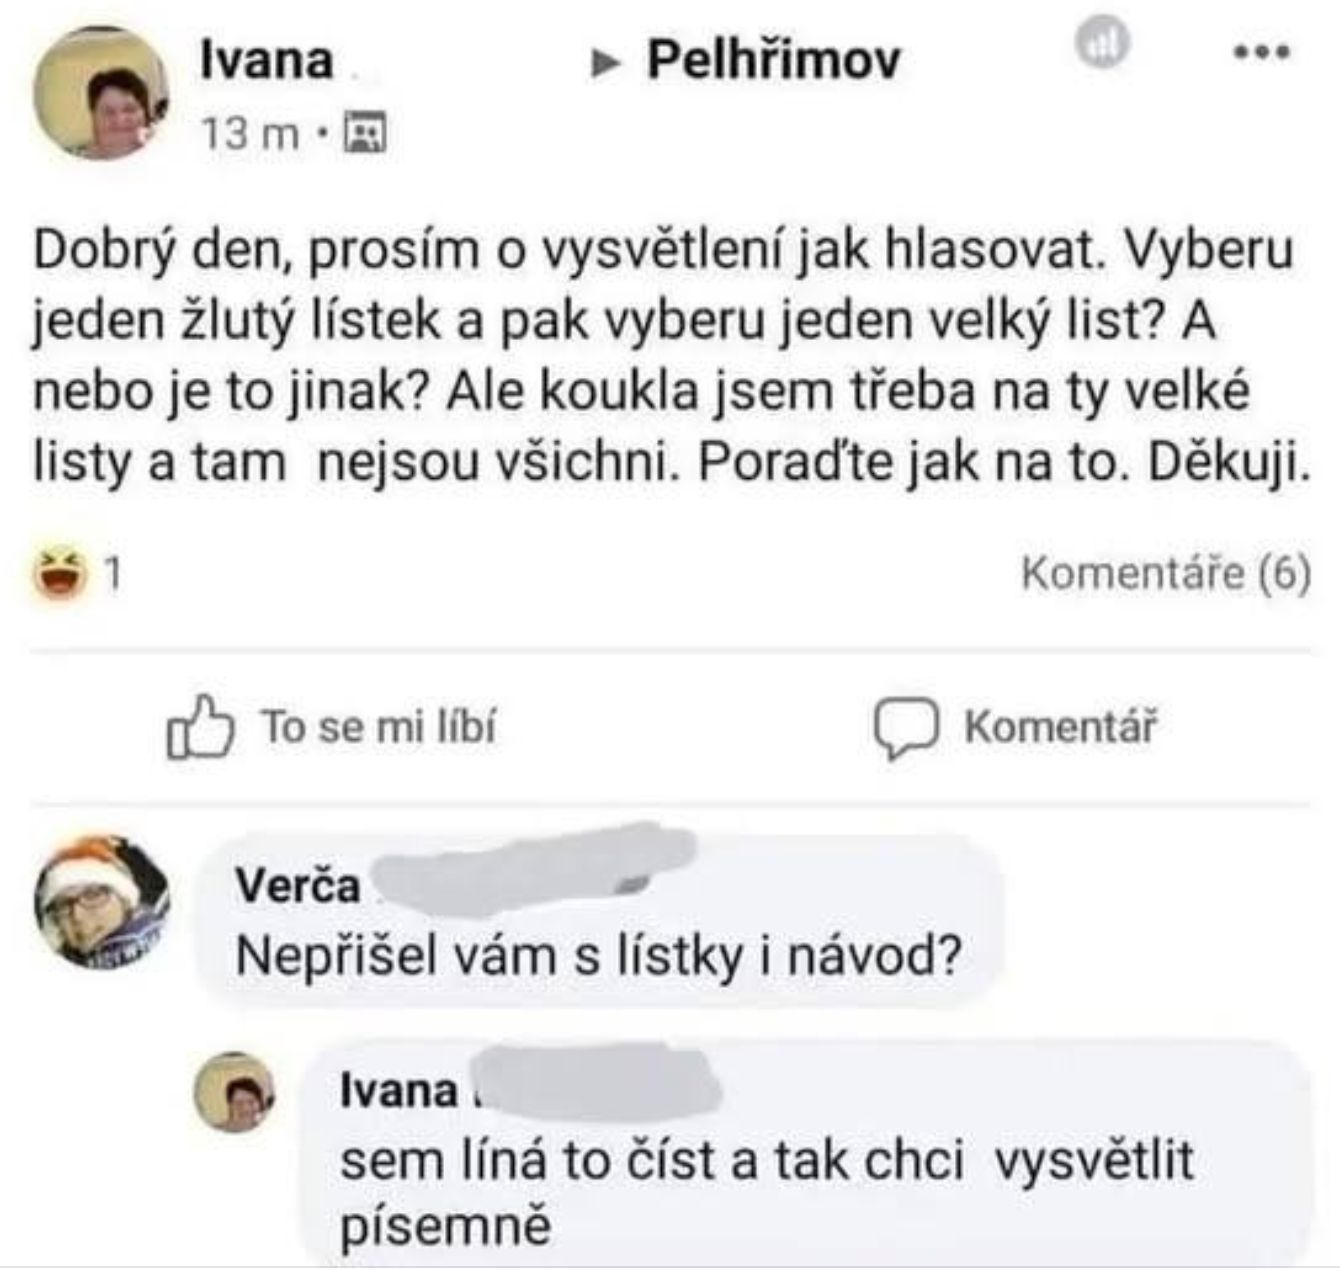
Task: Click the "13 m" post timestamp
Action: [250, 133]
